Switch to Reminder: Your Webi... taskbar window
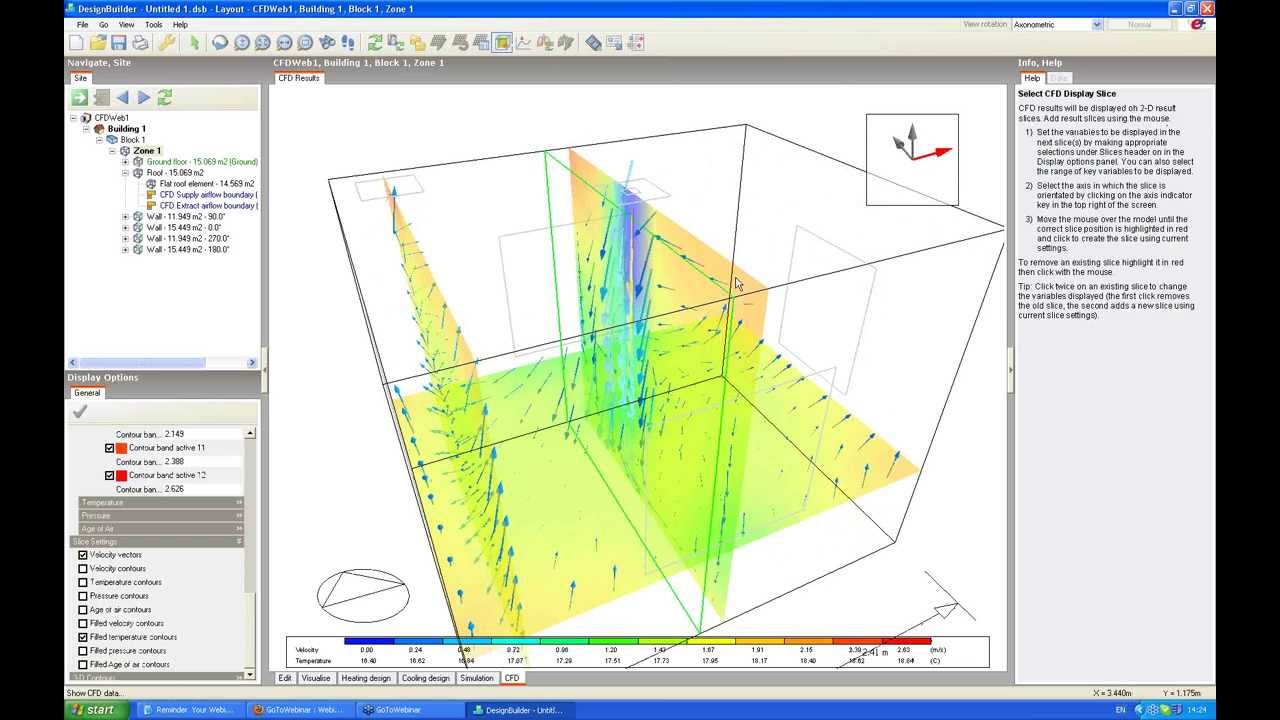The image size is (1280, 720). (187, 710)
